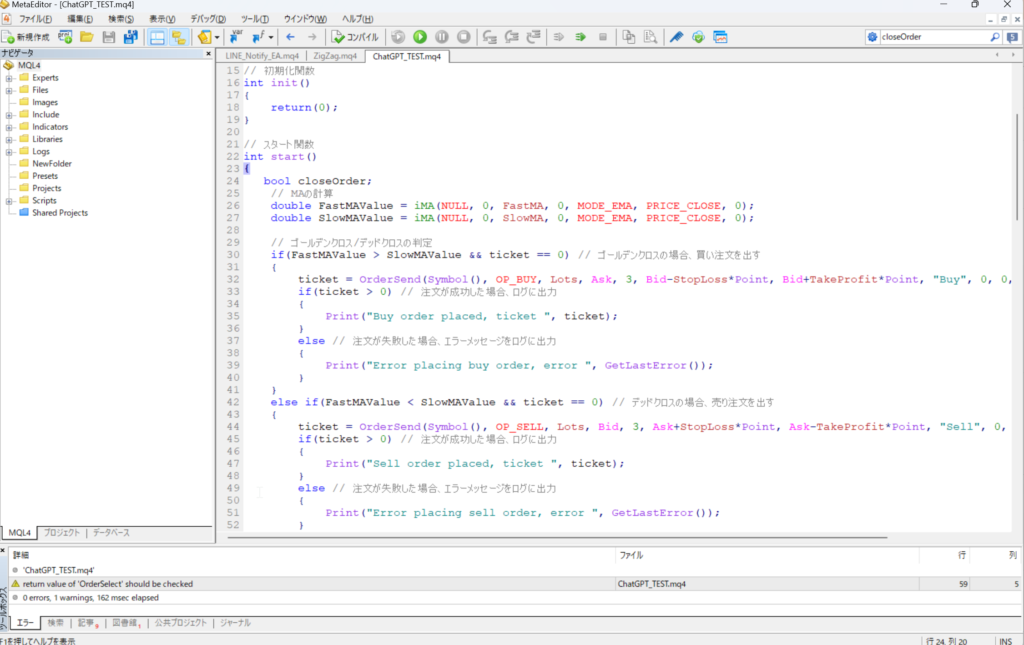
Task: Click the green profiling on history arrow icon
Action: (581, 37)
